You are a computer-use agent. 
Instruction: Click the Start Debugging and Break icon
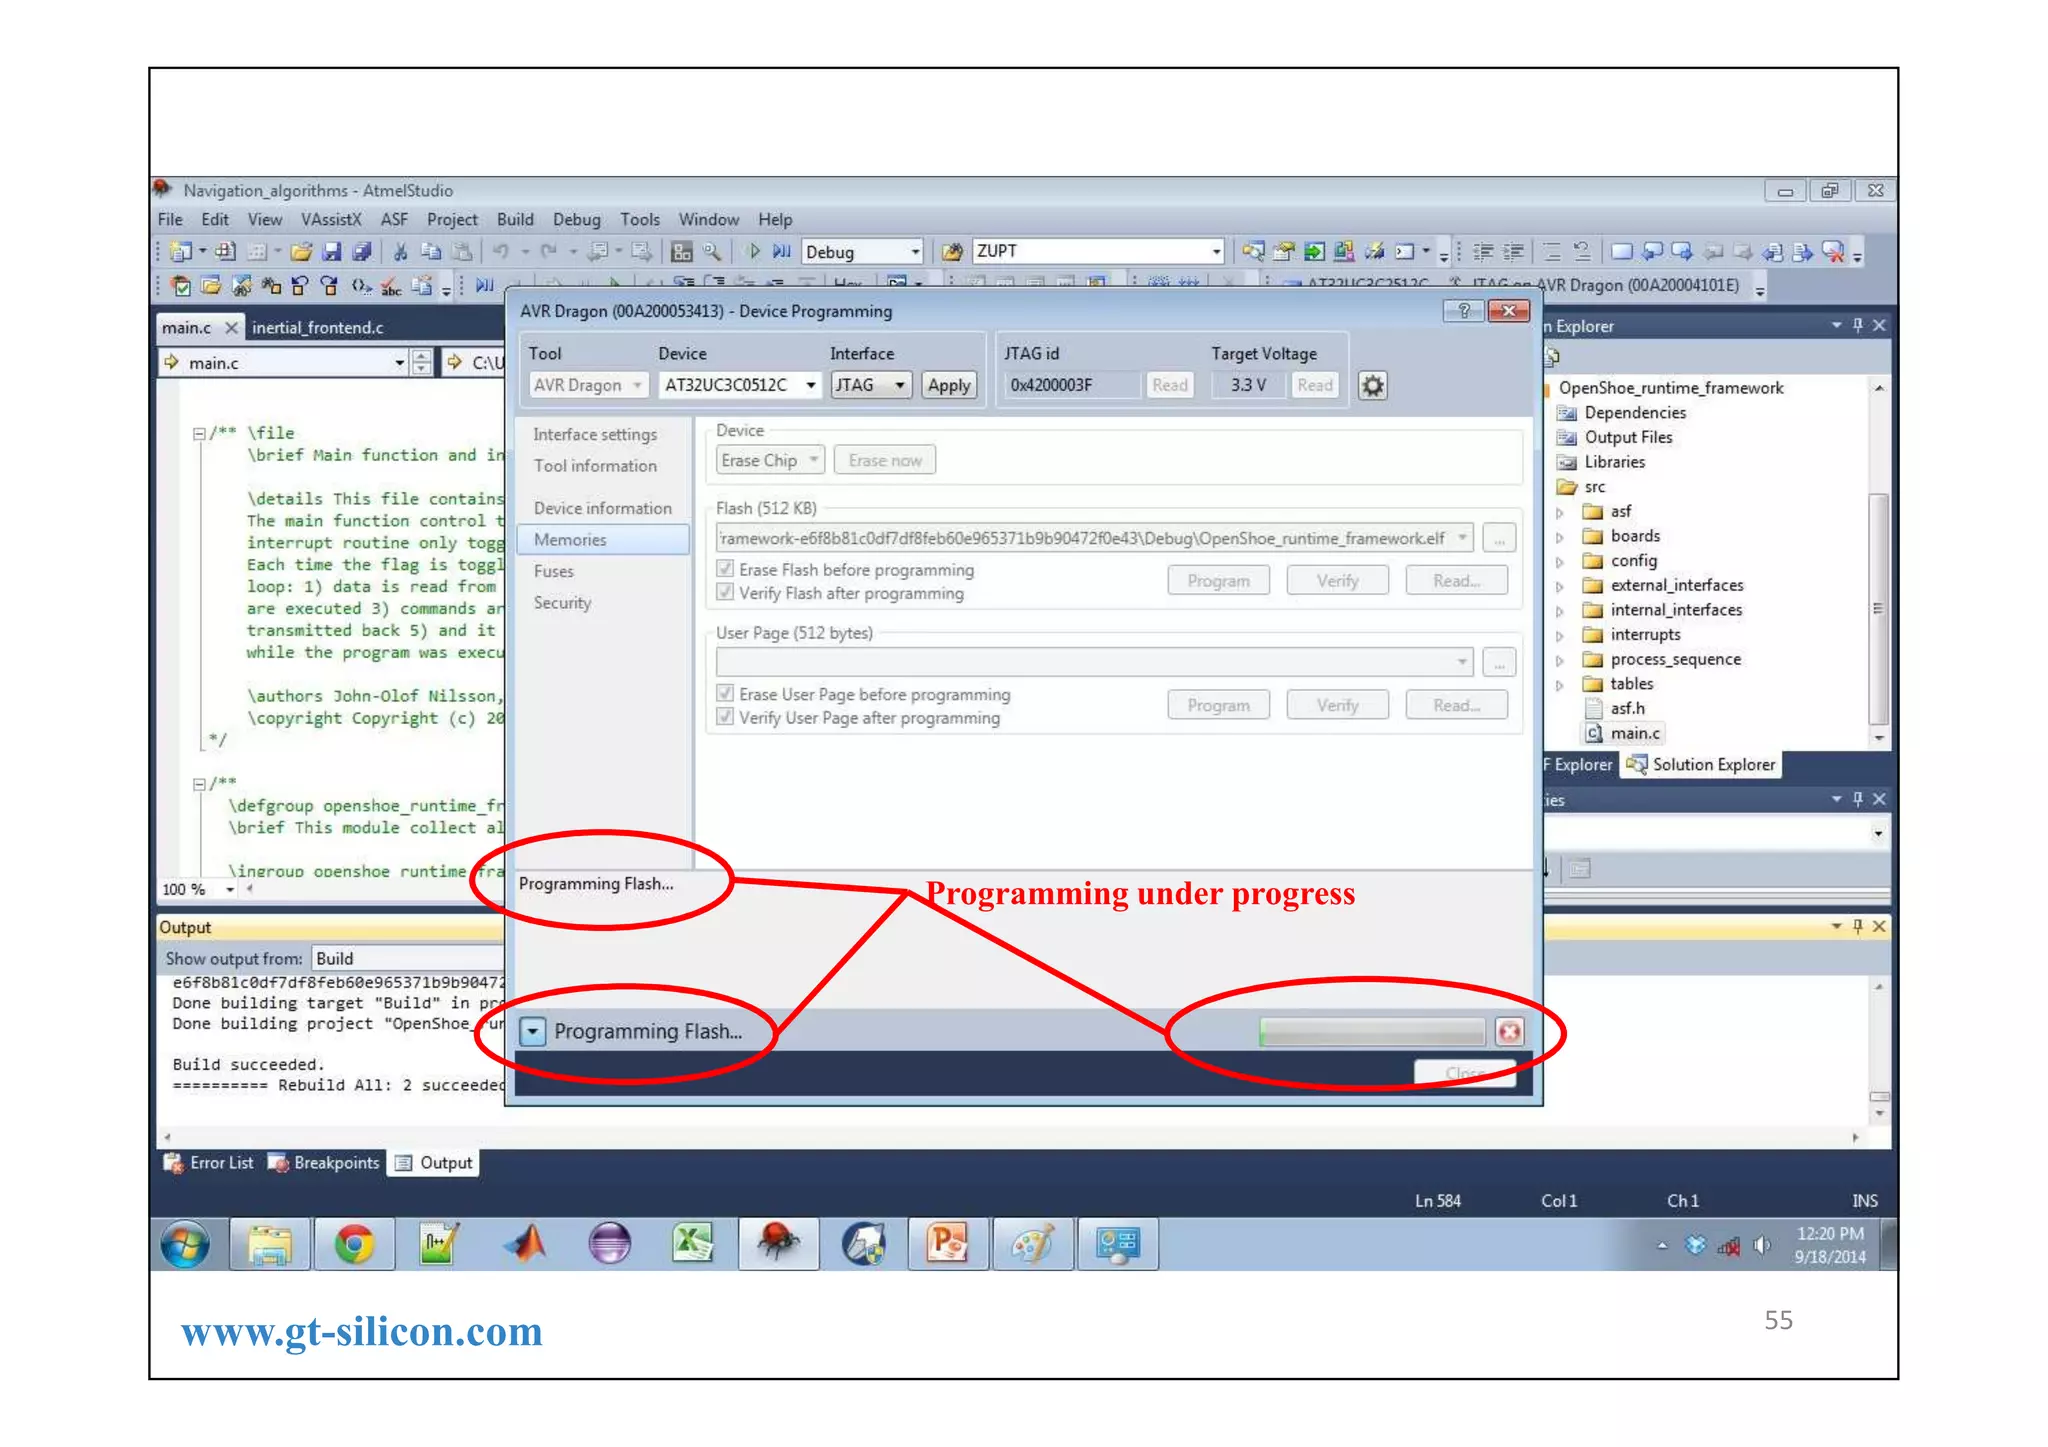(x=781, y=252)
